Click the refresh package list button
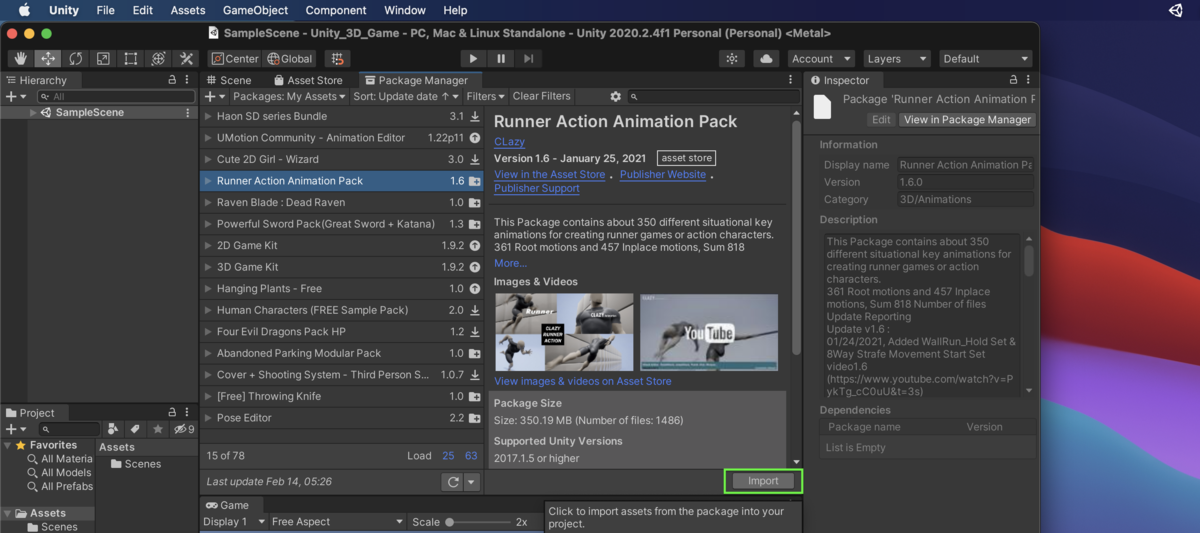 (453, 482)
